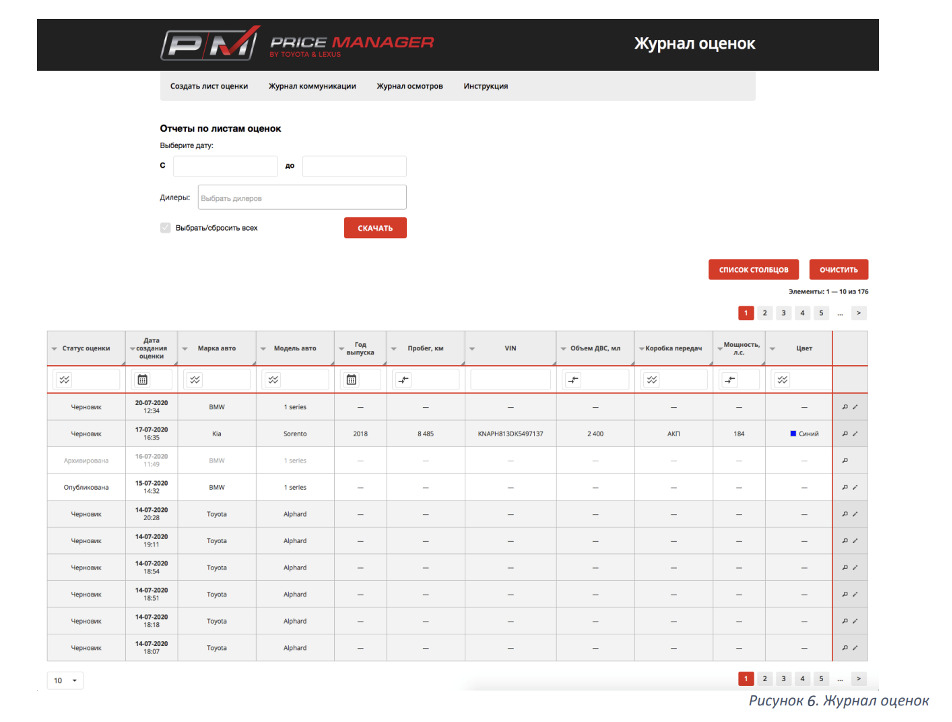The width and height of the screenshot is (952, 722).
Task: View the Alphard draft from 18:51
Action: click(x=845, y=594)
